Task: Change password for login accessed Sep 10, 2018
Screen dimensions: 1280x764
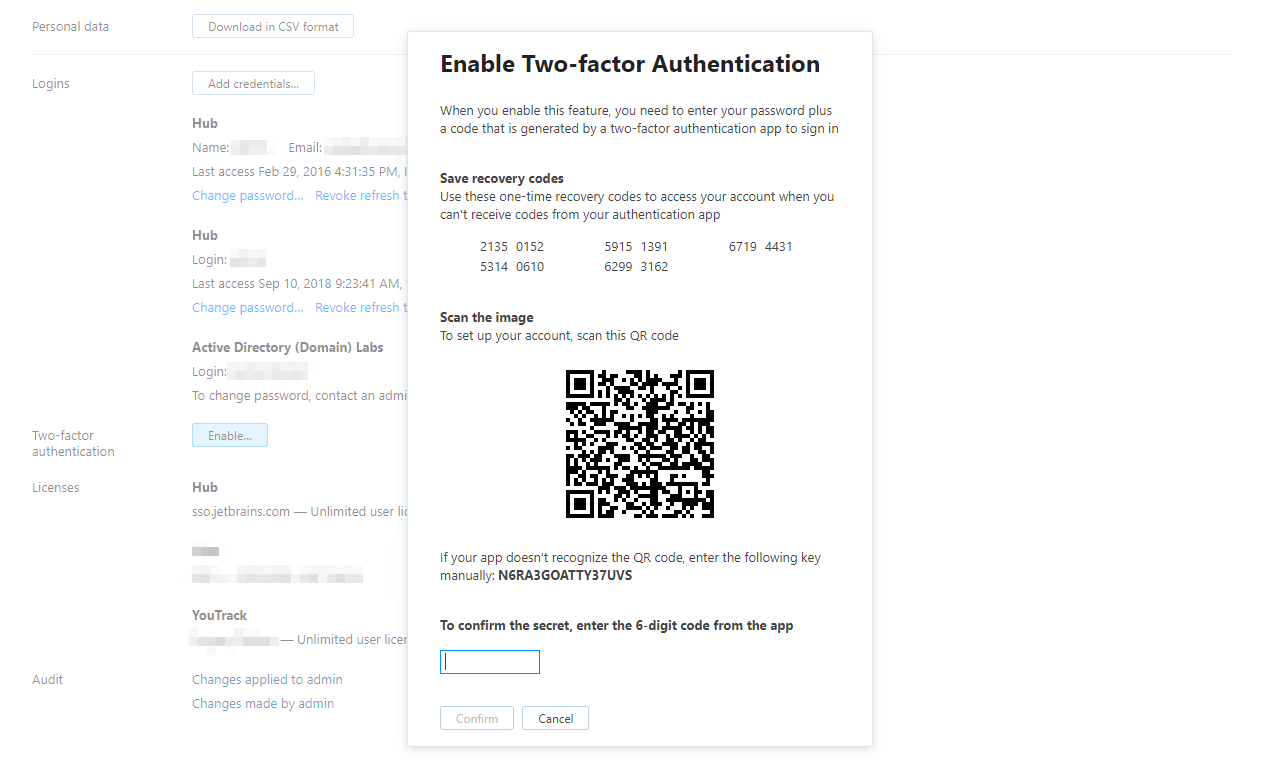Action: pos(248,307)
